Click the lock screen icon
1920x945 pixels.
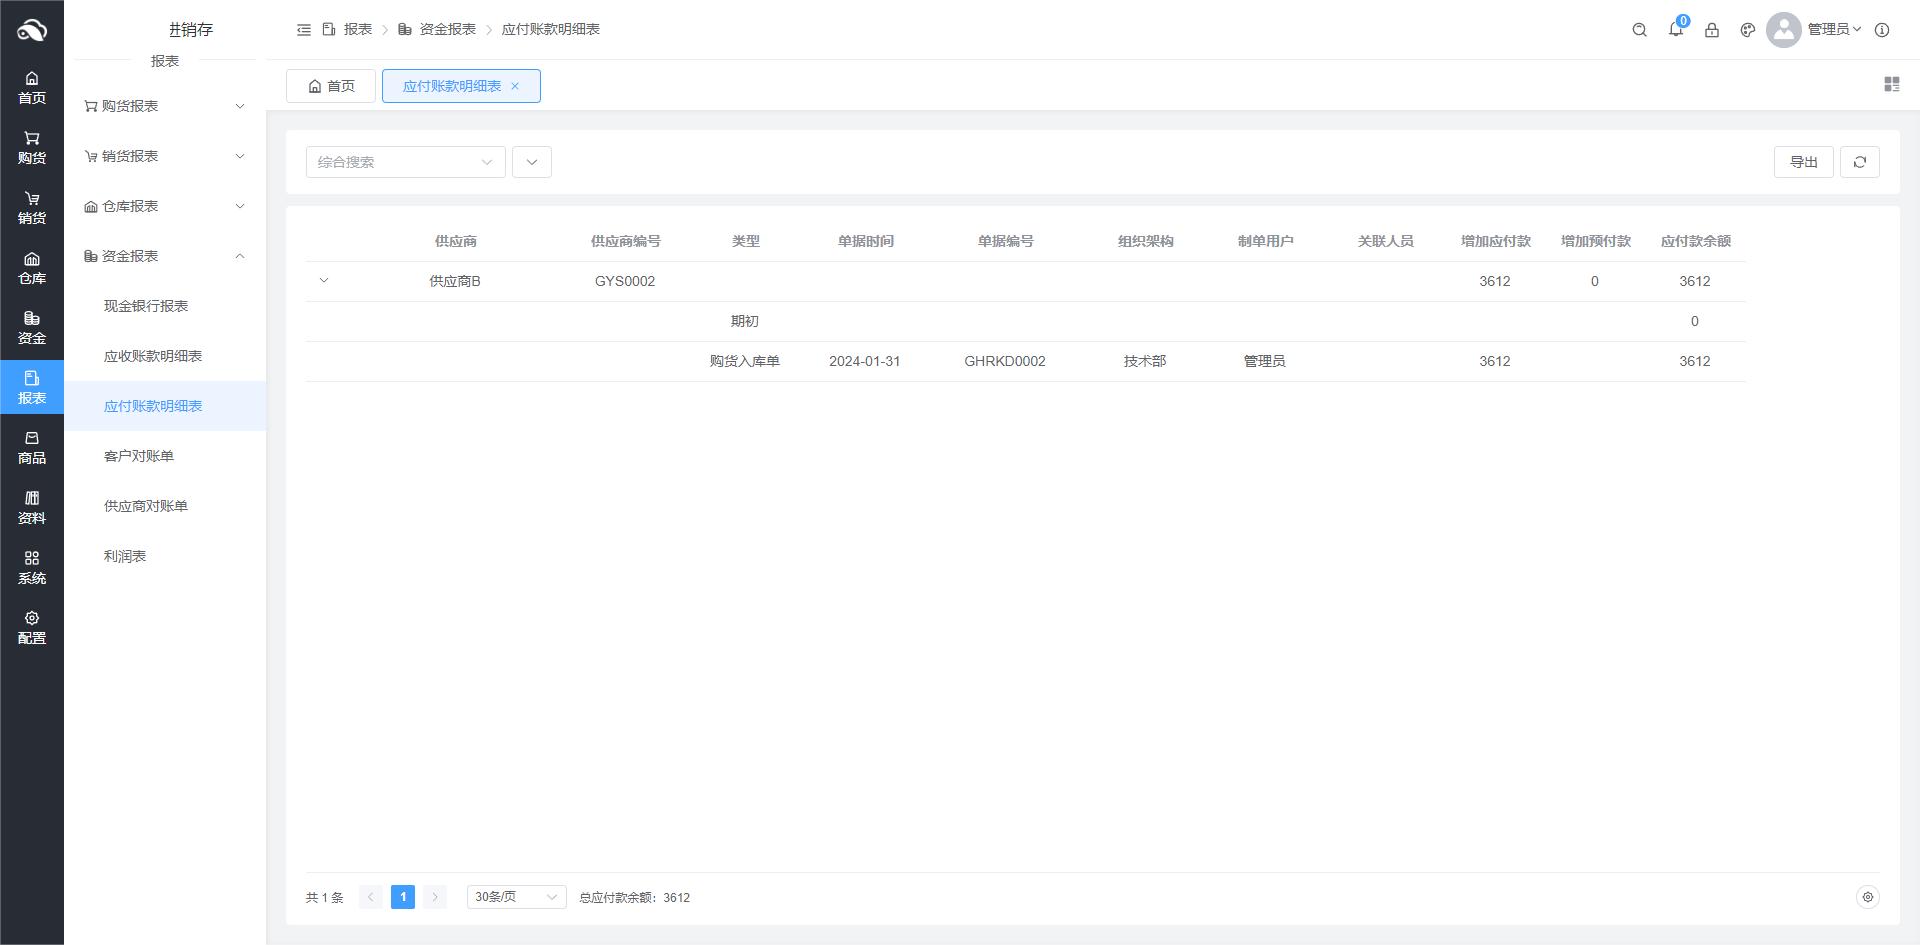tap(1711, 30)
